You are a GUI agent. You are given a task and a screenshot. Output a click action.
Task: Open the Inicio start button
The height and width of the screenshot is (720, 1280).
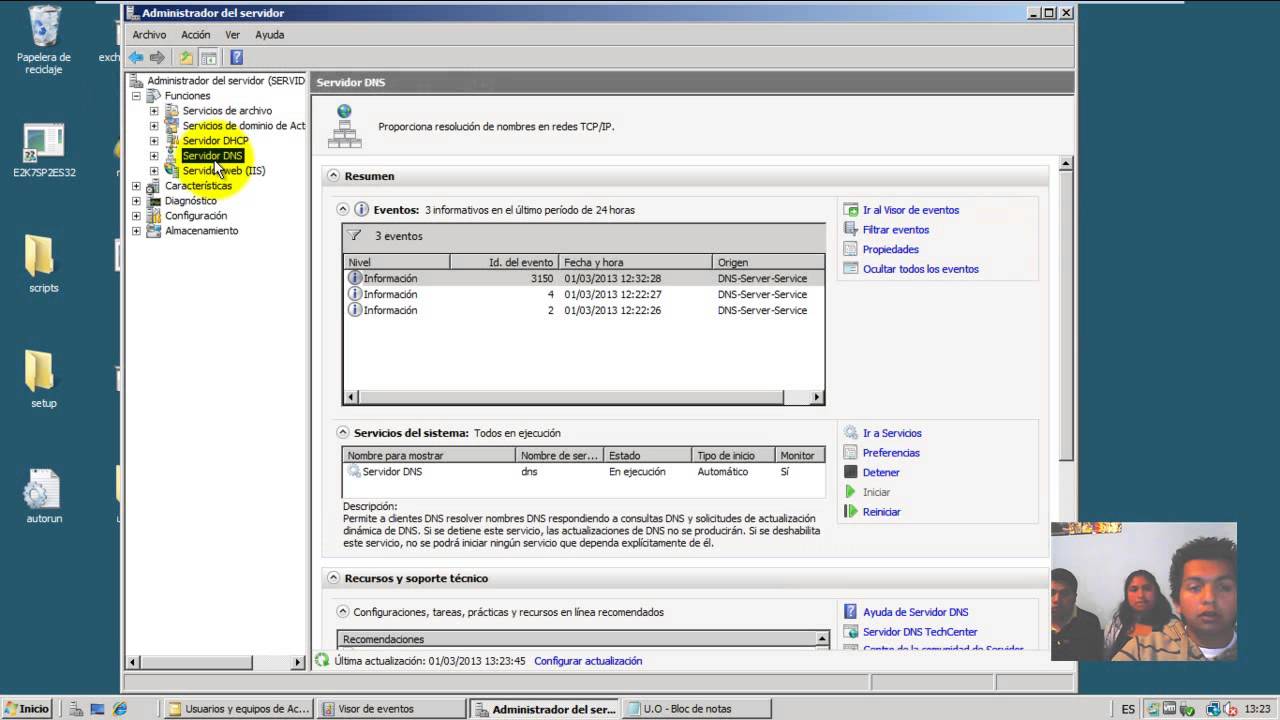(x=28, y=709)
